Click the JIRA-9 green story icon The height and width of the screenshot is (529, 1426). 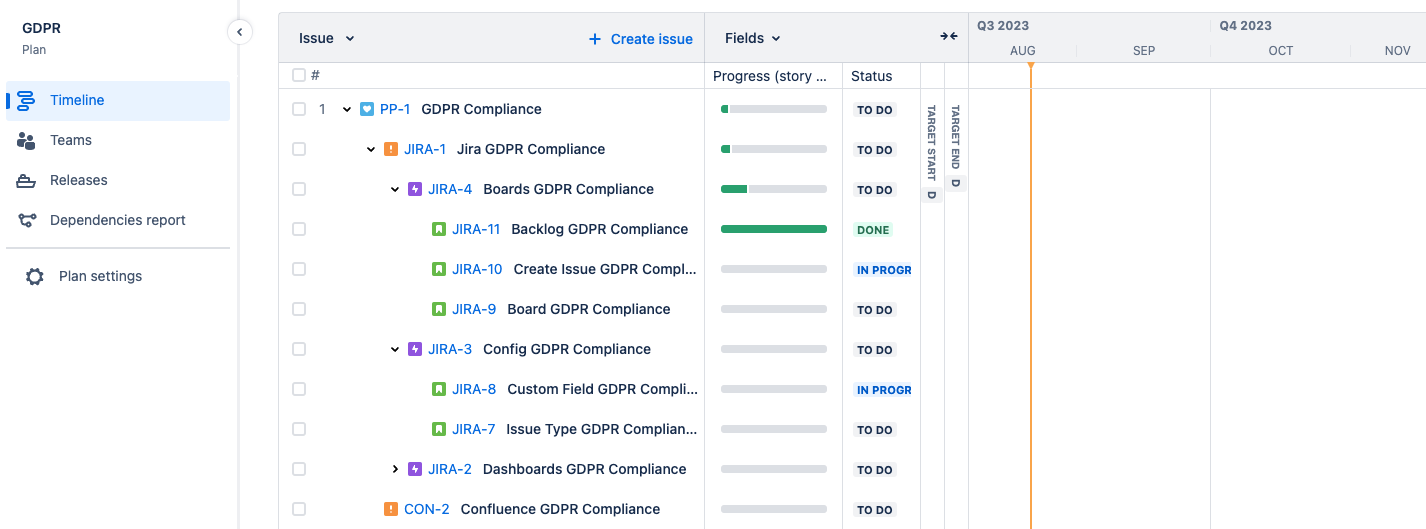[x=439, y=309]
